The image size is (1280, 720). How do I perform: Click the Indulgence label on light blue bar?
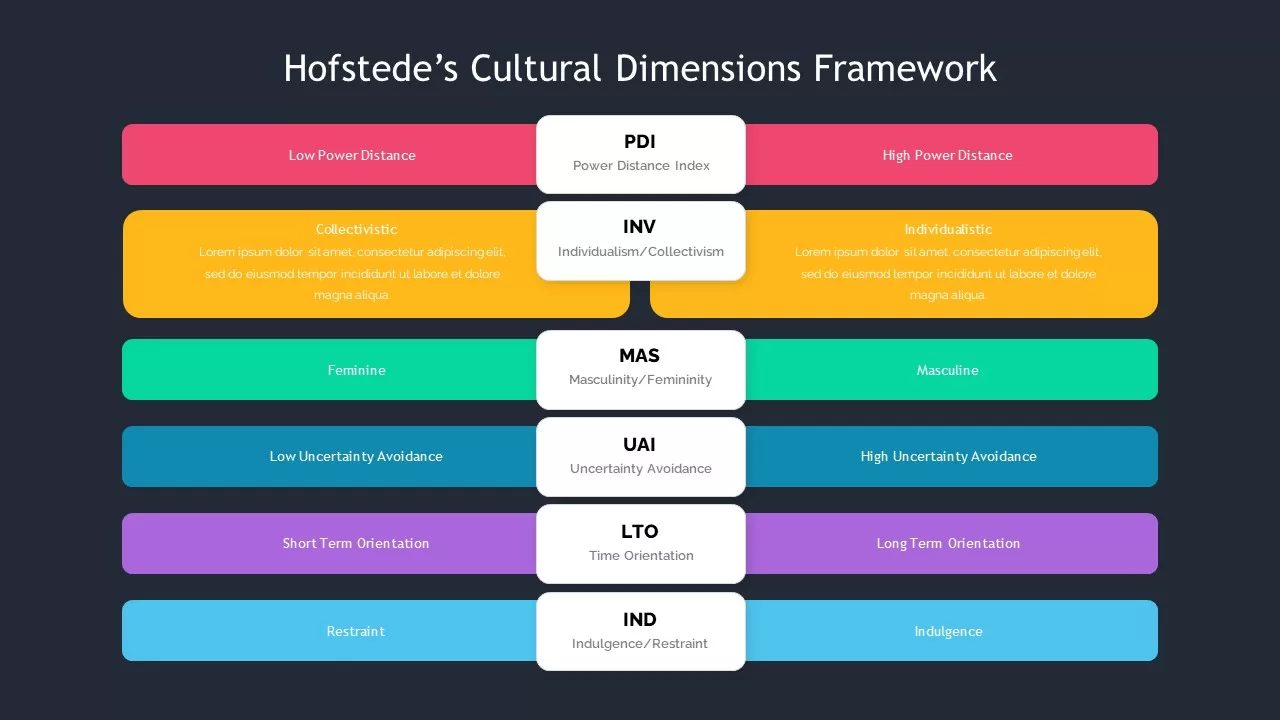pyautogui.click(x=948, y=631)
